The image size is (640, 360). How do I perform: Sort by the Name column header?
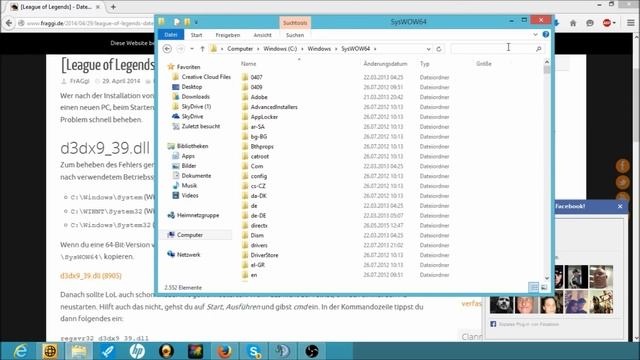tap(248, 64)
